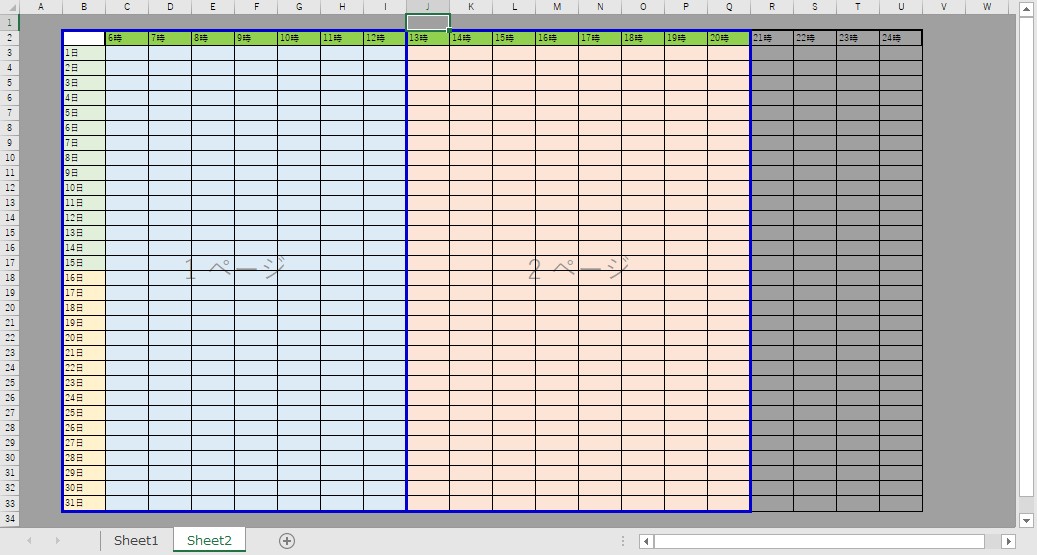
Task: Click vertical scrollbar up arrow
Action: [1026, 9]
